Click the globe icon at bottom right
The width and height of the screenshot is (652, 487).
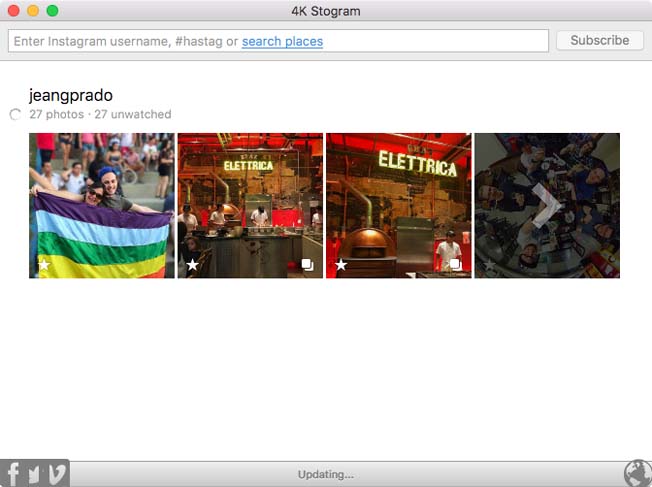(x=636, y=473)
